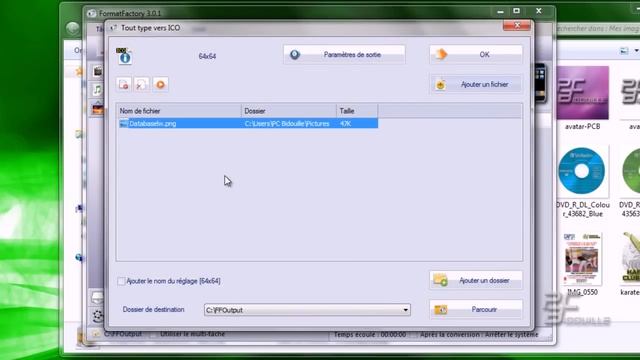Maximize the FormatFactory window

pyautogui.click(x=516, y=11)
